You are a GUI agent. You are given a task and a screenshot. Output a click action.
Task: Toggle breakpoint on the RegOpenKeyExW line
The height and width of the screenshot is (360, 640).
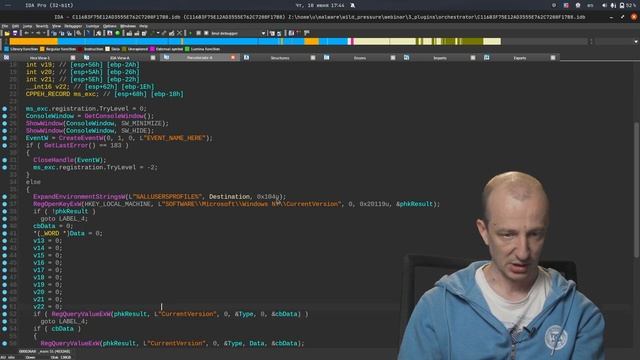point(4,204)
